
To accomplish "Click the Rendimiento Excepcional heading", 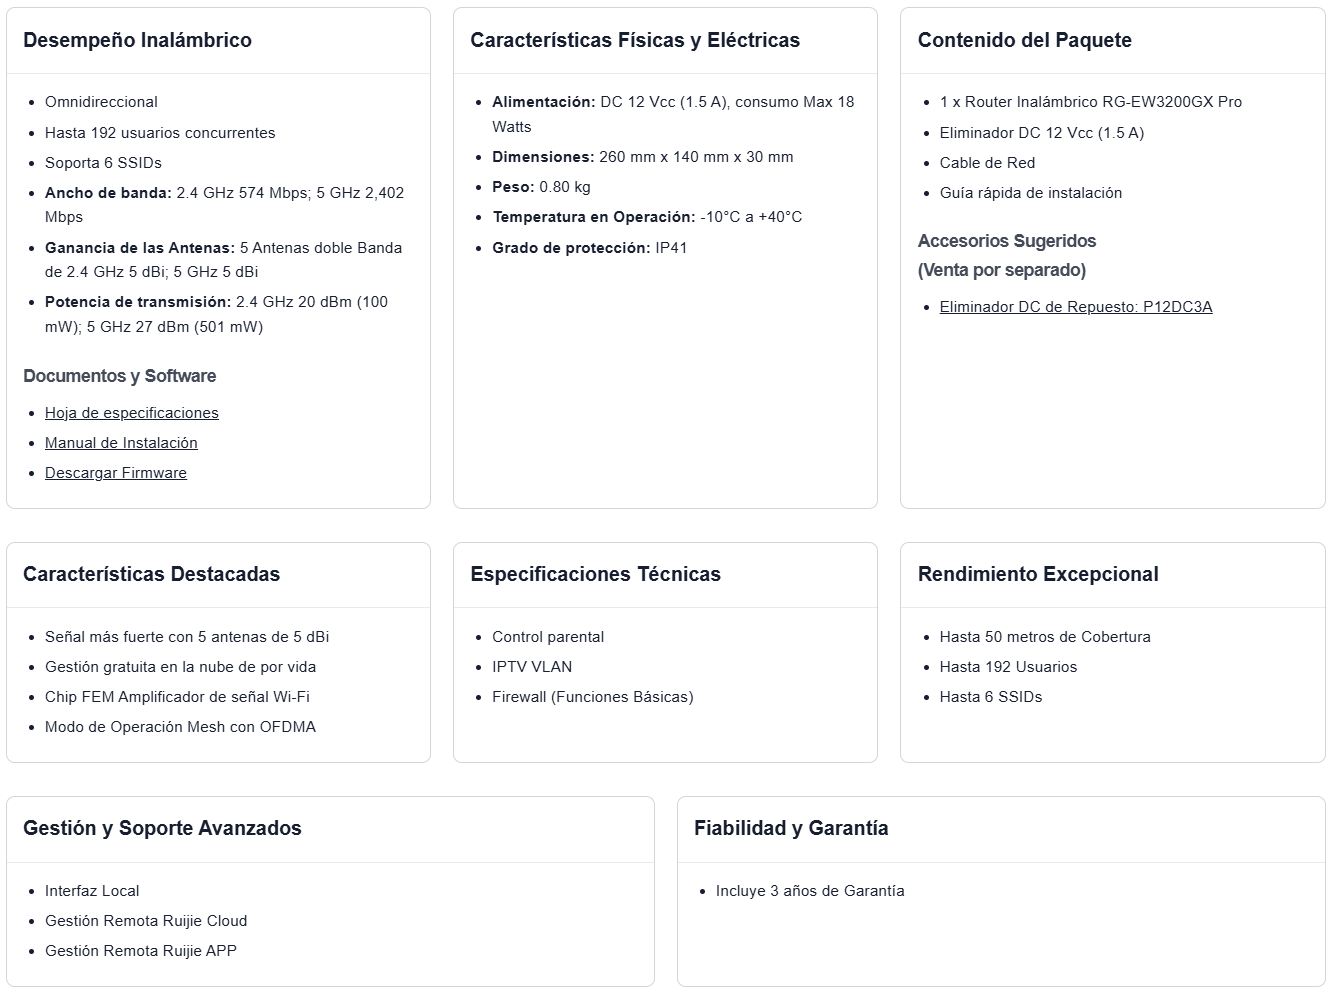I will coord(1037,575).
